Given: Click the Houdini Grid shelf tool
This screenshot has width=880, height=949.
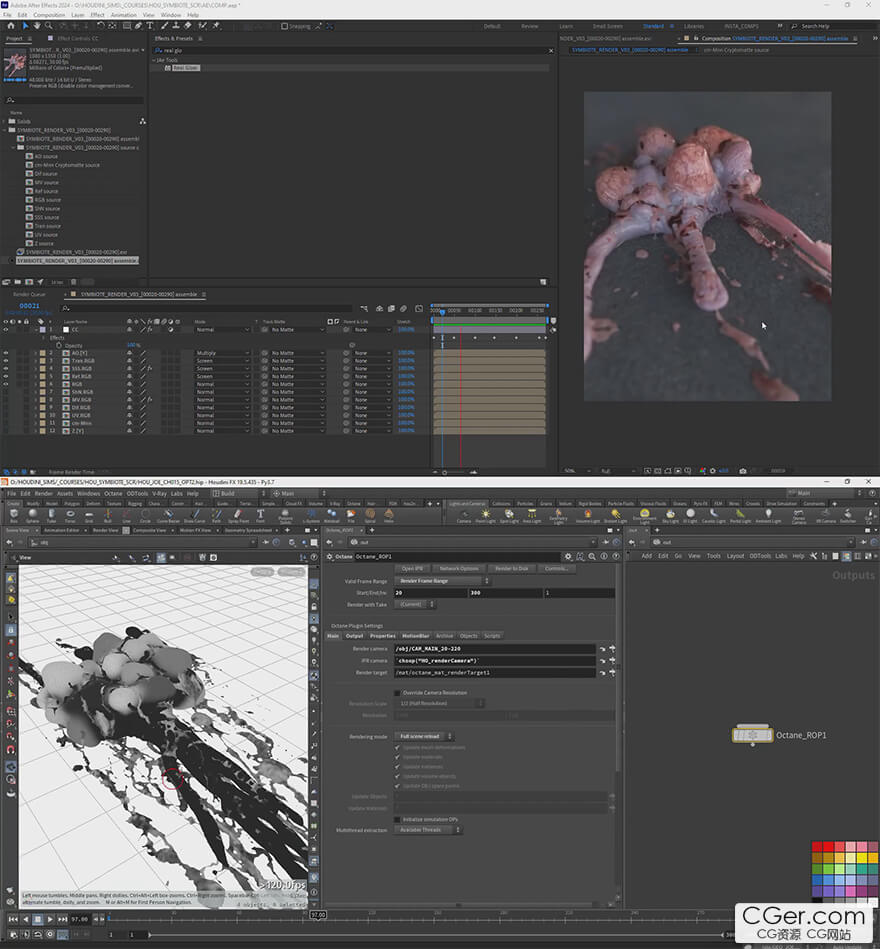Looking at the screenshot, I should pos(89,516).
